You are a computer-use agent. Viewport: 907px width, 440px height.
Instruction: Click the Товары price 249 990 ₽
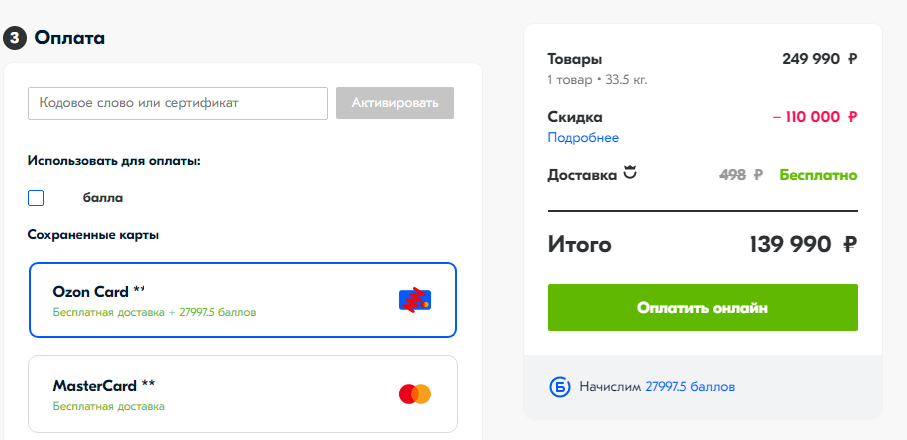819,59
